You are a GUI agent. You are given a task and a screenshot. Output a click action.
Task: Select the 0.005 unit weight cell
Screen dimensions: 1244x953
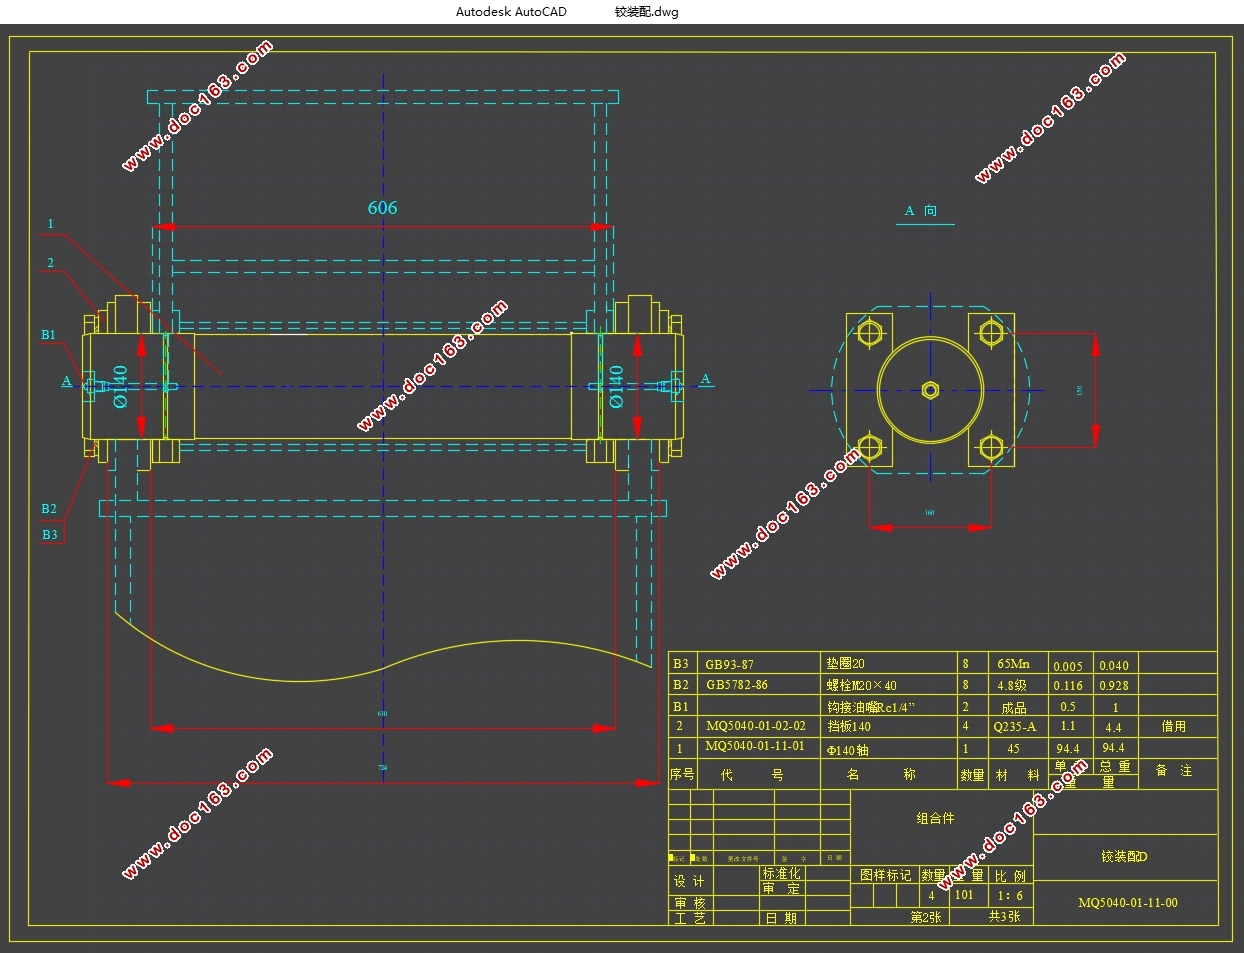click(1068, 666)
